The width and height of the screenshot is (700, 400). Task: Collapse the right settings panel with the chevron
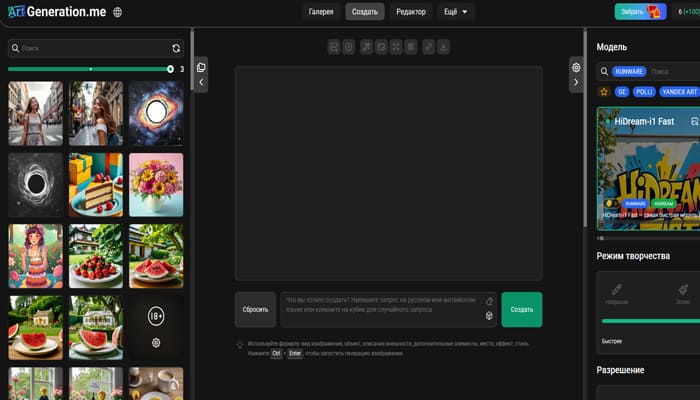point(576,84)
